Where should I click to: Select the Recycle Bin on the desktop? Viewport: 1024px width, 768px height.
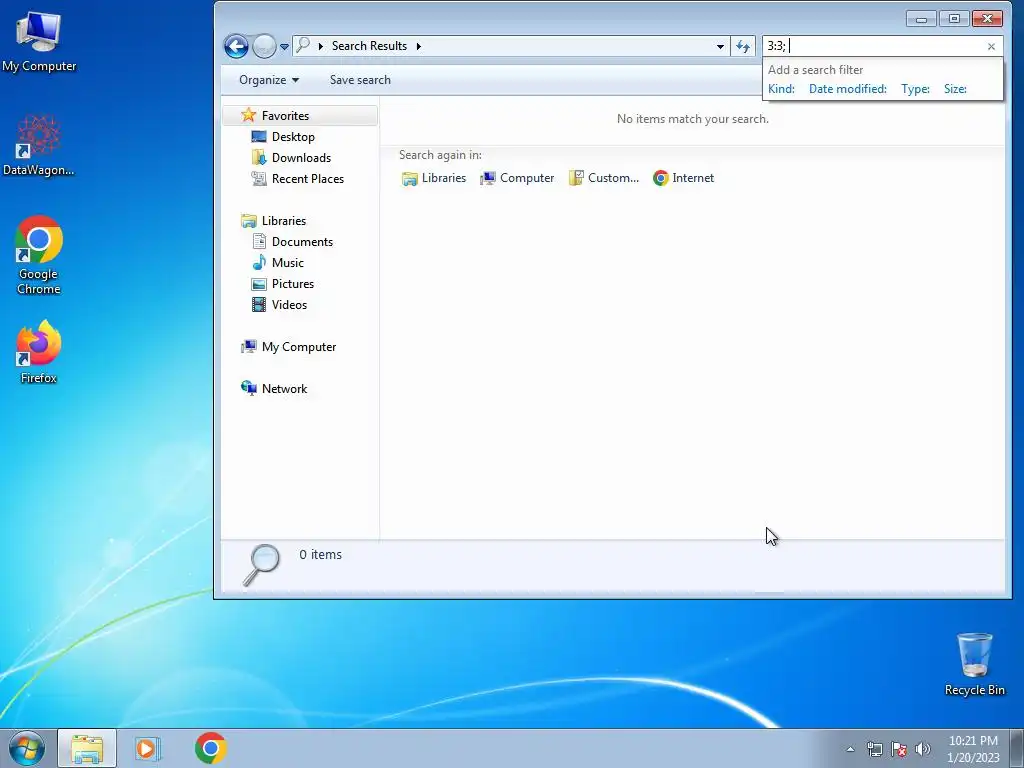click(974, 664)
